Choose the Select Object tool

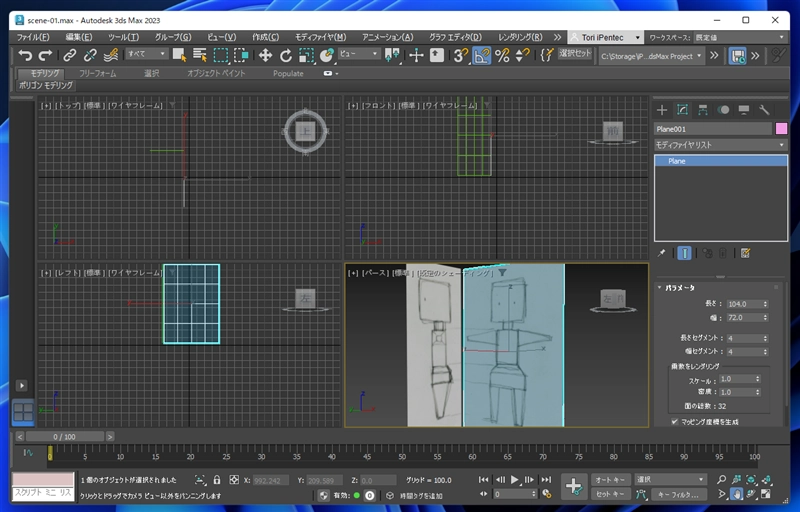pyautogui.click(x=179, y=55)
